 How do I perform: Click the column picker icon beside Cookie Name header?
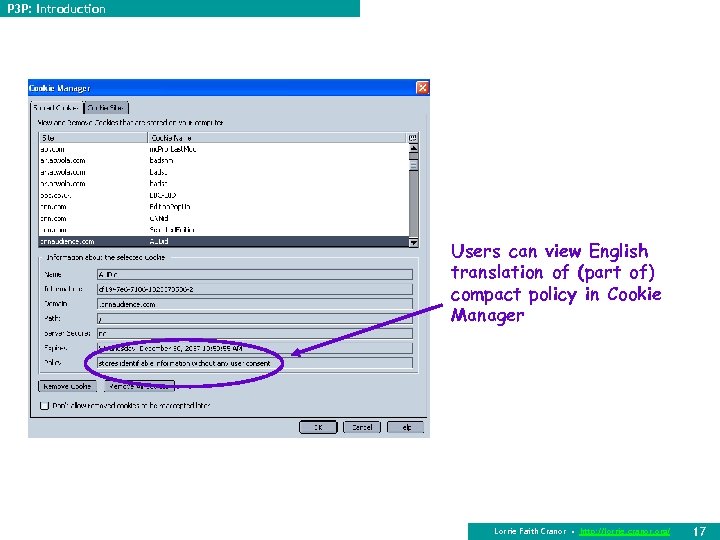(412, 138)
